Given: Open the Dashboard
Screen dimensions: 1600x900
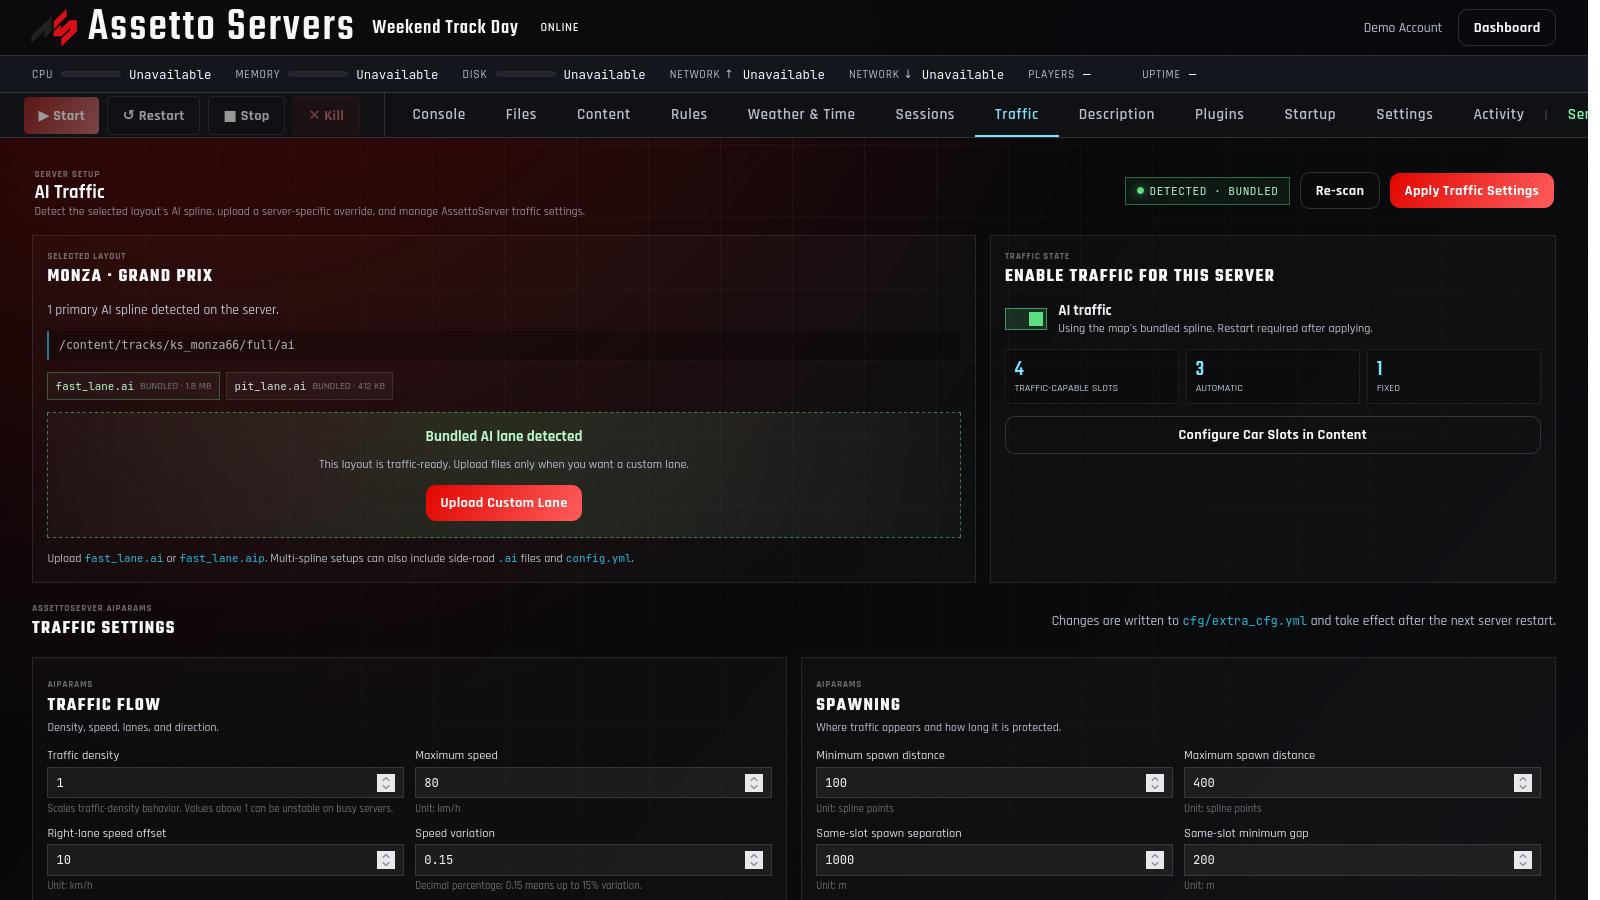Looking at the screenshot, I should click(x=1507, y=28).
